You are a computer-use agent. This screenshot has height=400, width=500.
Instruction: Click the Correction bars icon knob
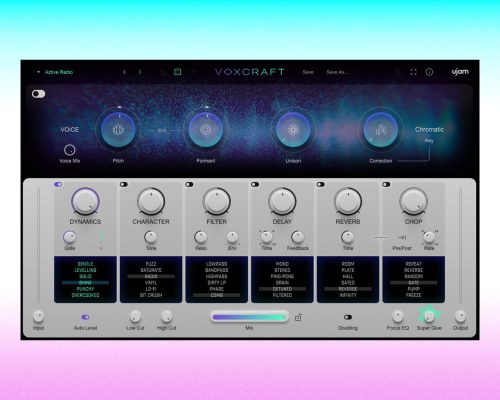[x=381, y=129]
